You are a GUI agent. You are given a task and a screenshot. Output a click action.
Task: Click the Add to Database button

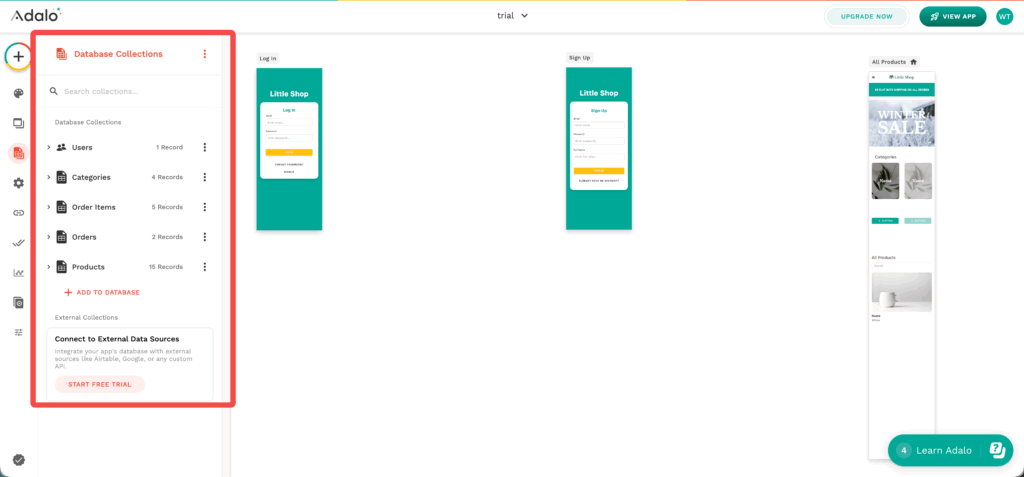pos(101,292)
